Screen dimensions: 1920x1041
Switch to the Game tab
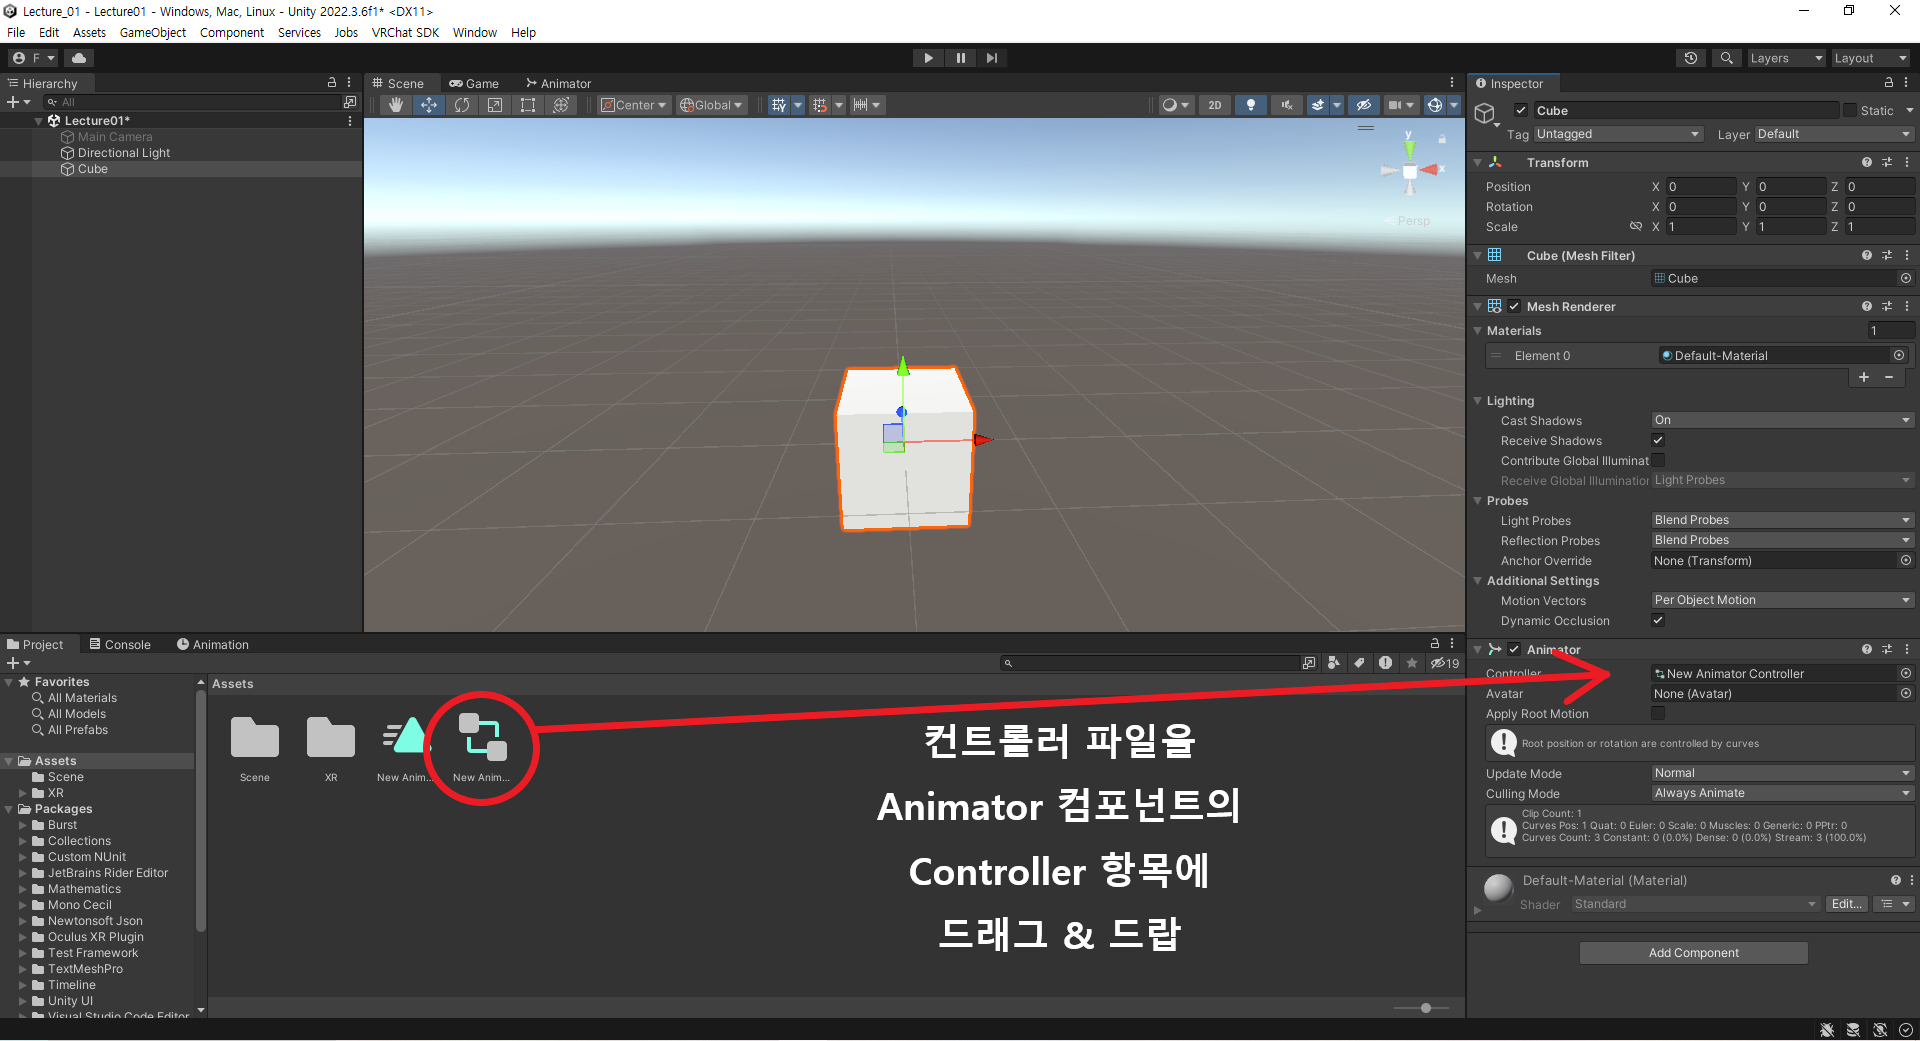click(474, 84)
